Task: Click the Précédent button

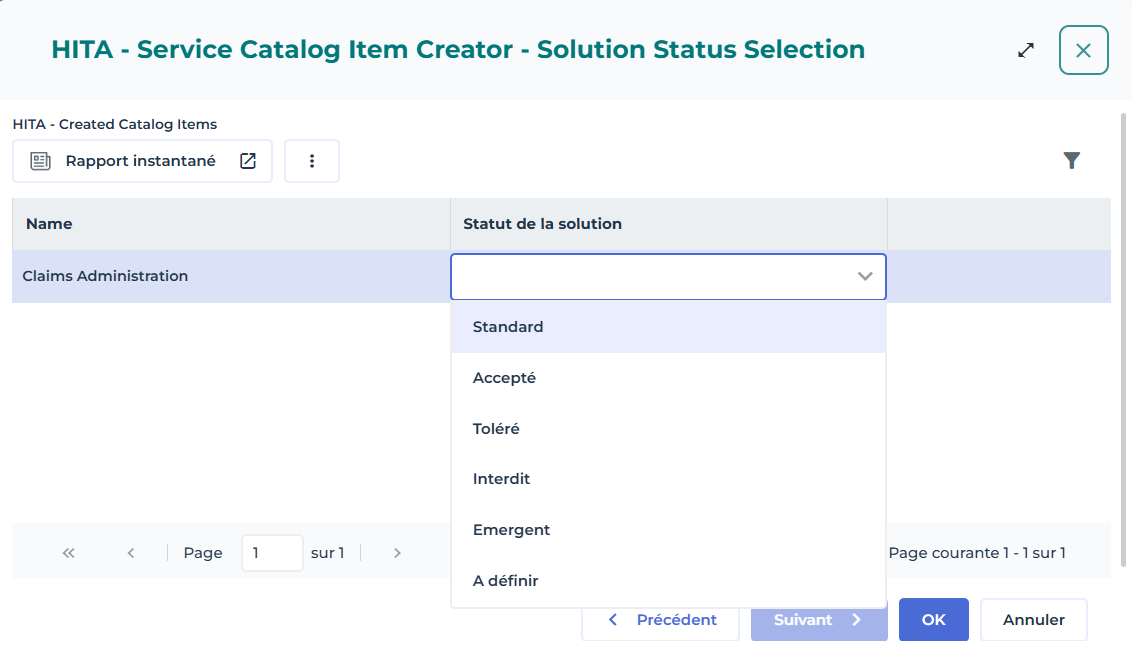Action: (x=661, y=620)
